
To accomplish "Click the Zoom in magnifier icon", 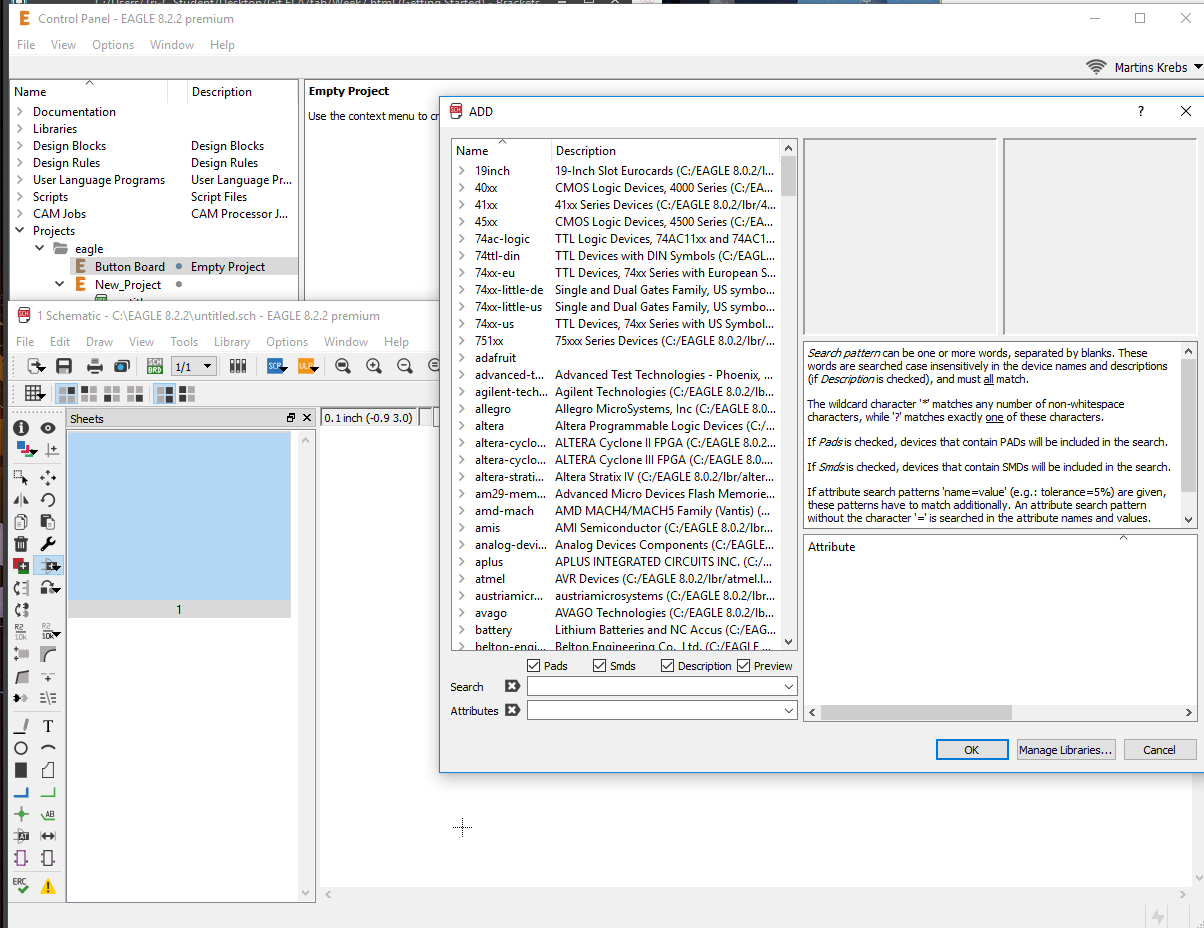I will coord(374,366).
